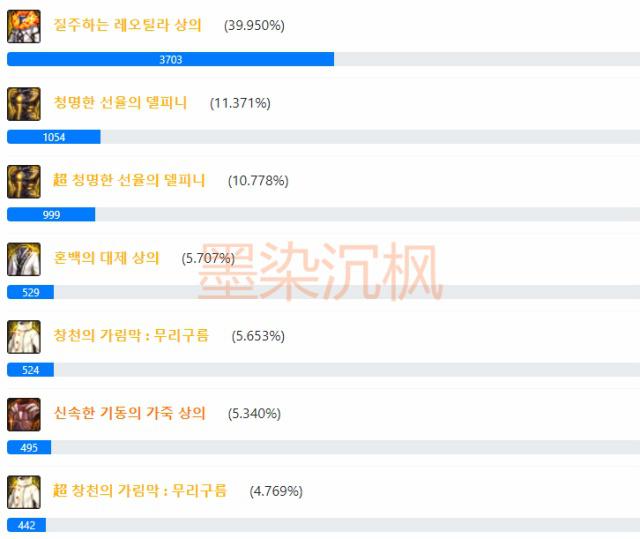Click the 超 청명한 선율의 델피니 item icon
The width and height of the screenshot is (640, 539).
pos(24,182)
